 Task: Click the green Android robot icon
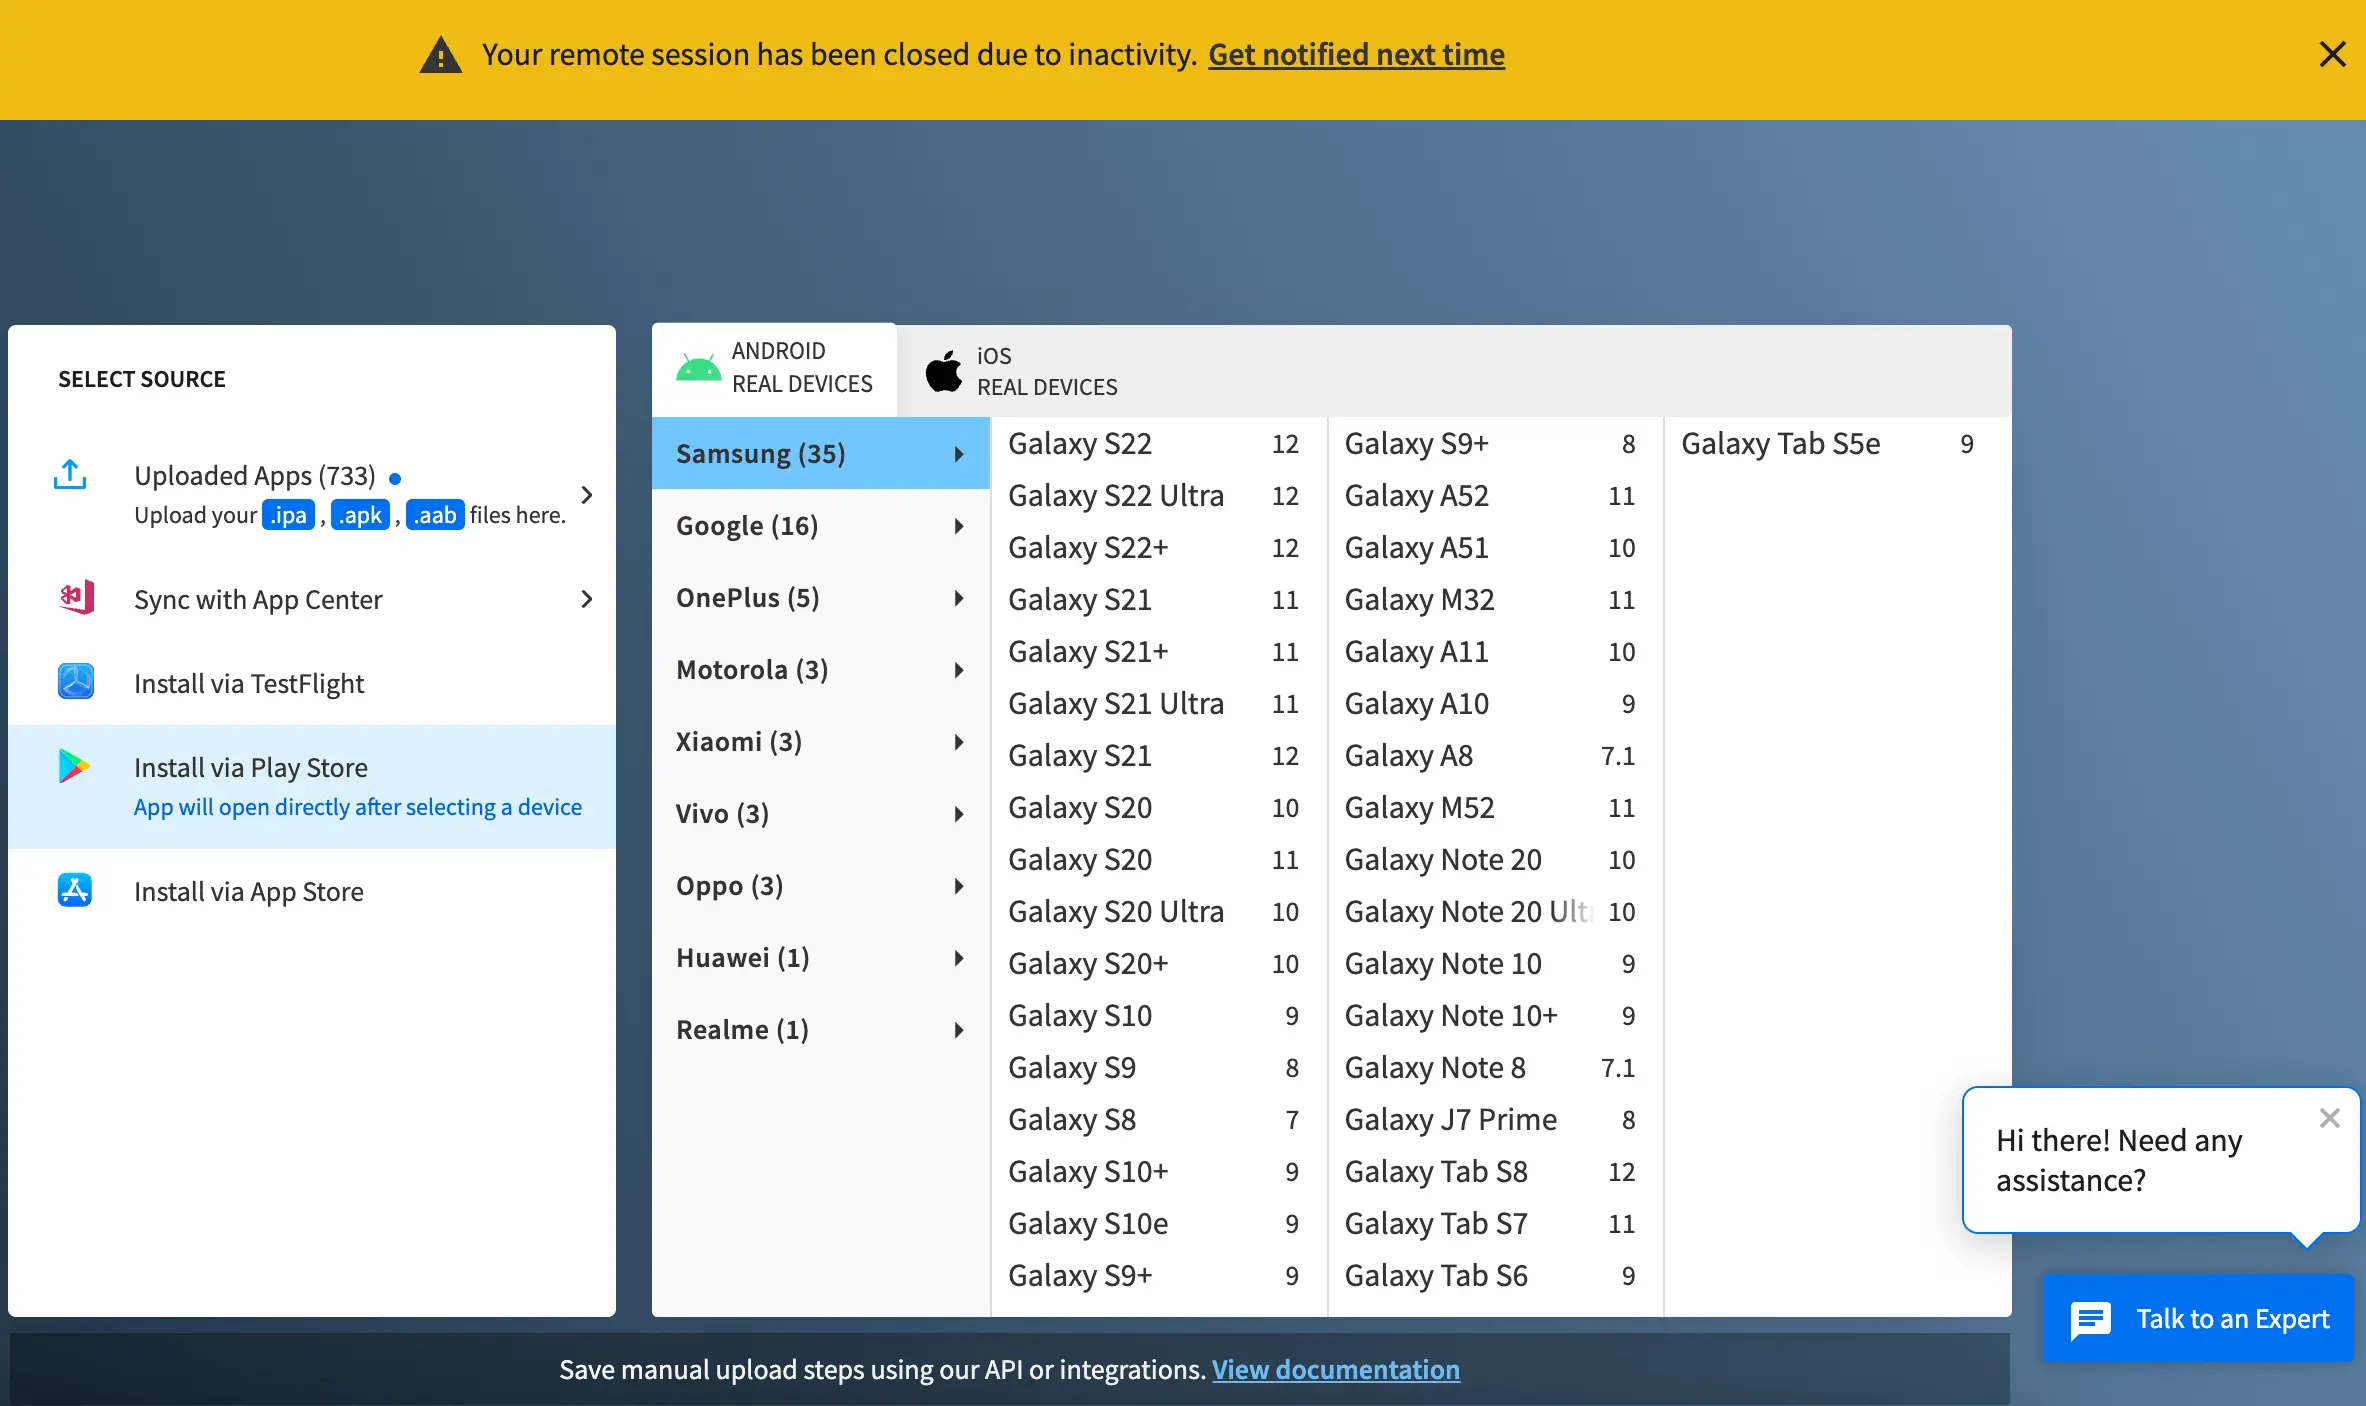698,368
